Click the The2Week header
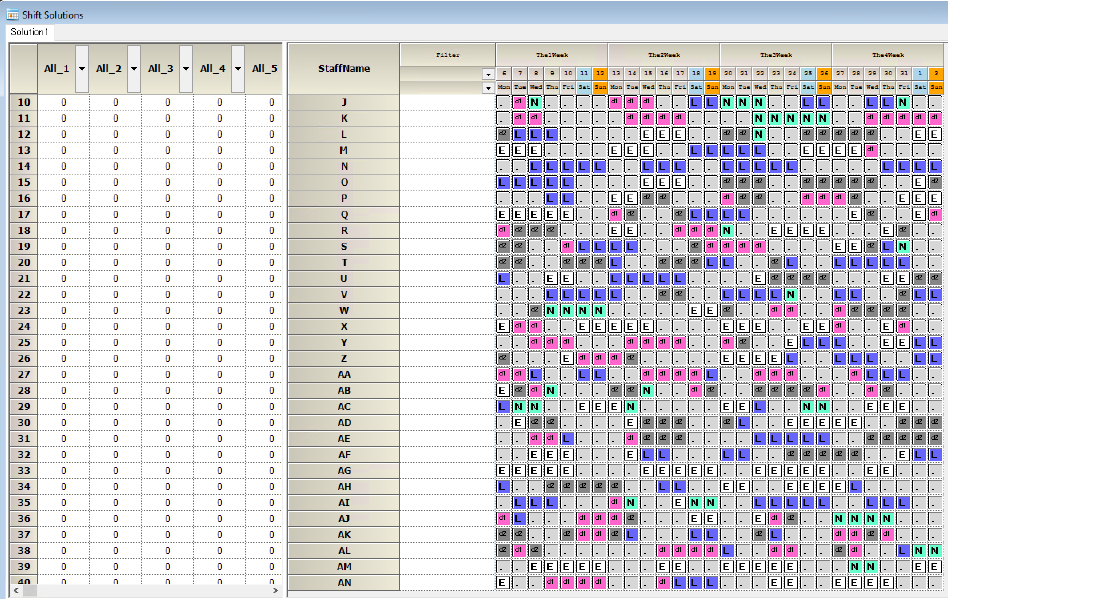1110x599 pixels. click(664, 55)
